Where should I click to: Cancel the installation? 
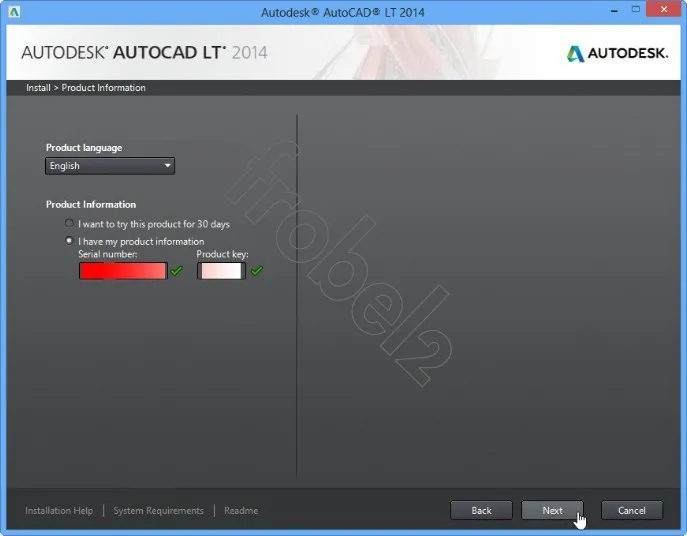click(631, 511)
